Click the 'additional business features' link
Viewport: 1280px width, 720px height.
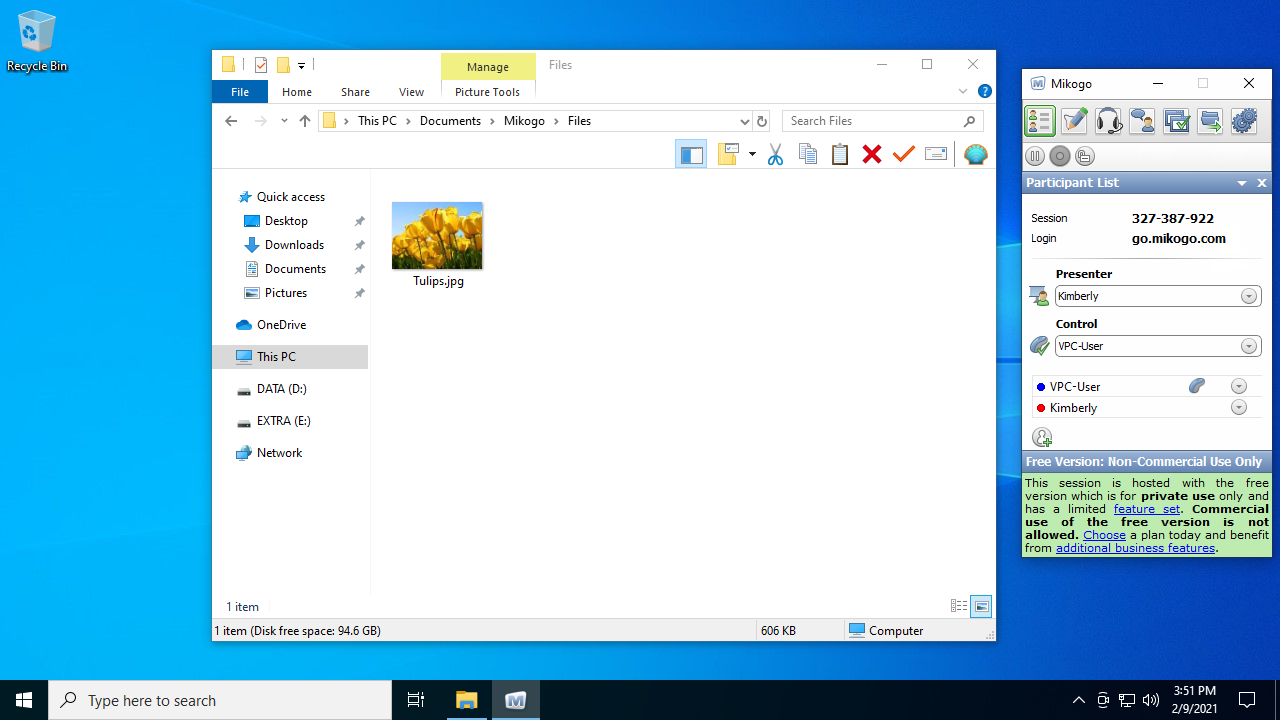1135,548
